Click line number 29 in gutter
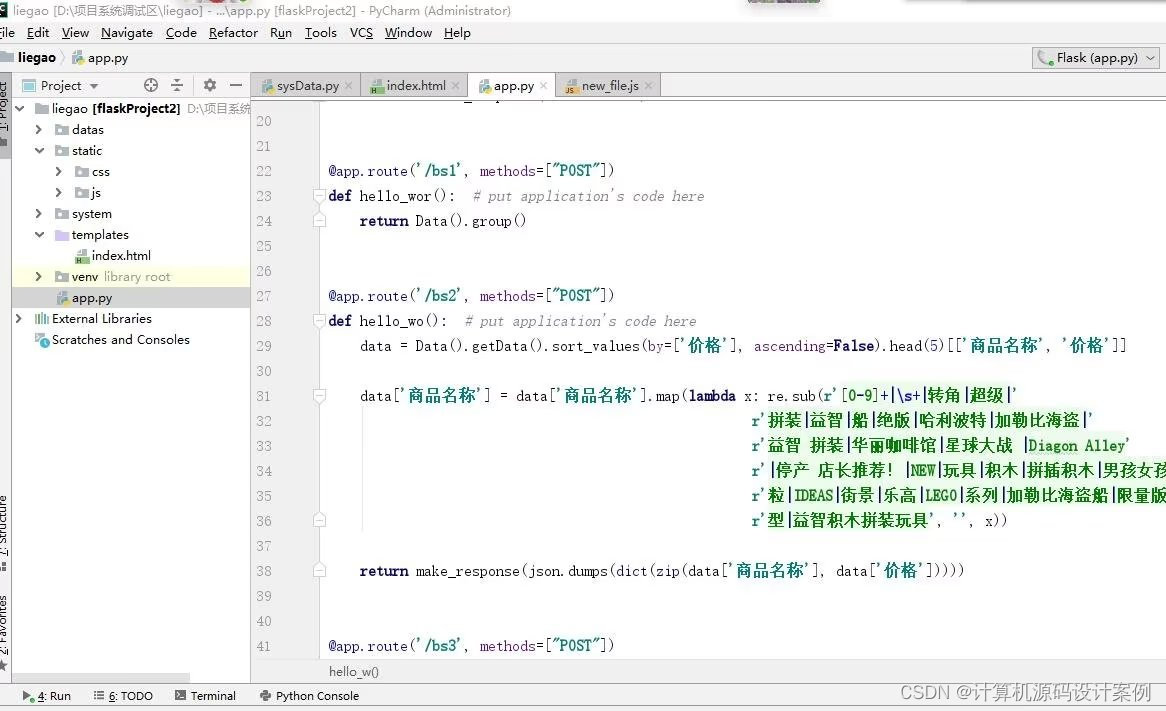 point(264,346)
